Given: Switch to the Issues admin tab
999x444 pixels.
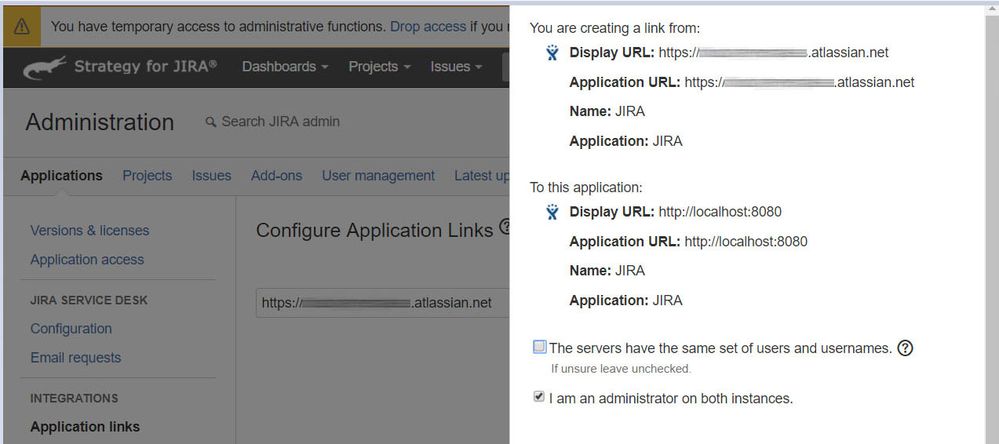Looking at the screenshot, I should click(x=212, y=176).
